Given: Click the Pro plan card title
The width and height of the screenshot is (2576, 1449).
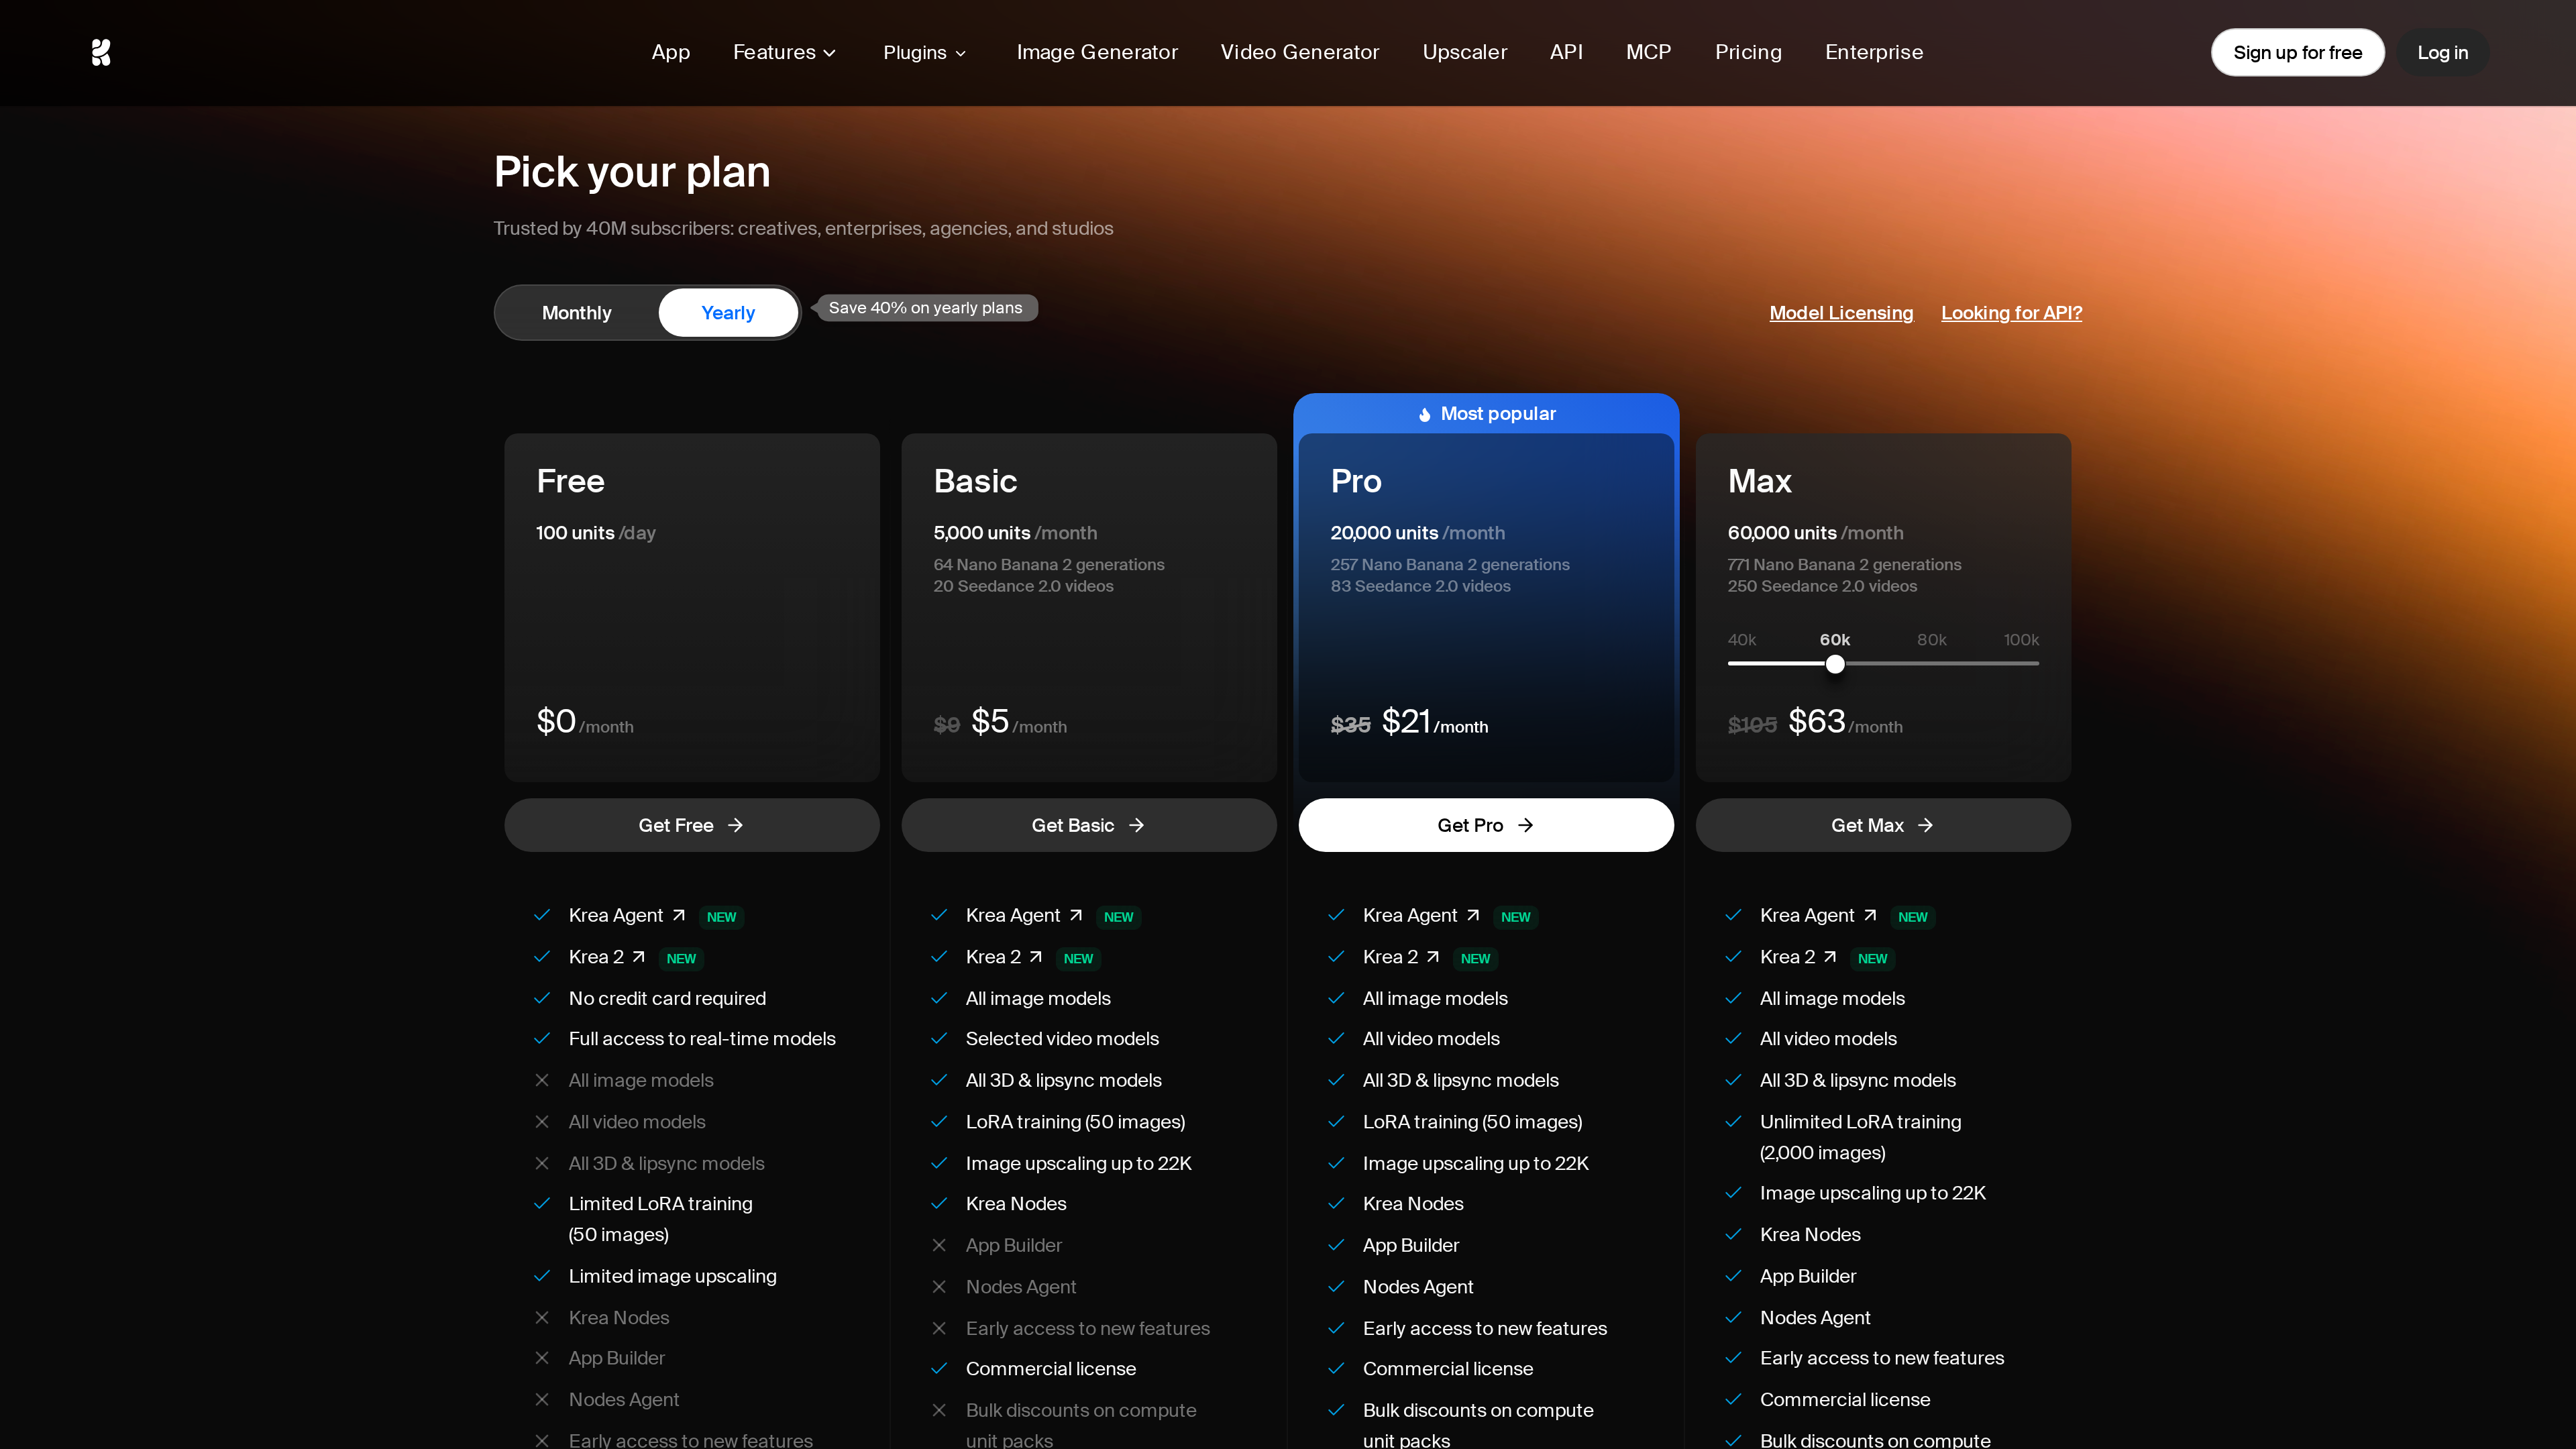Looking at the screenshot, I should pyautogui.click(x=1356, y=481).
